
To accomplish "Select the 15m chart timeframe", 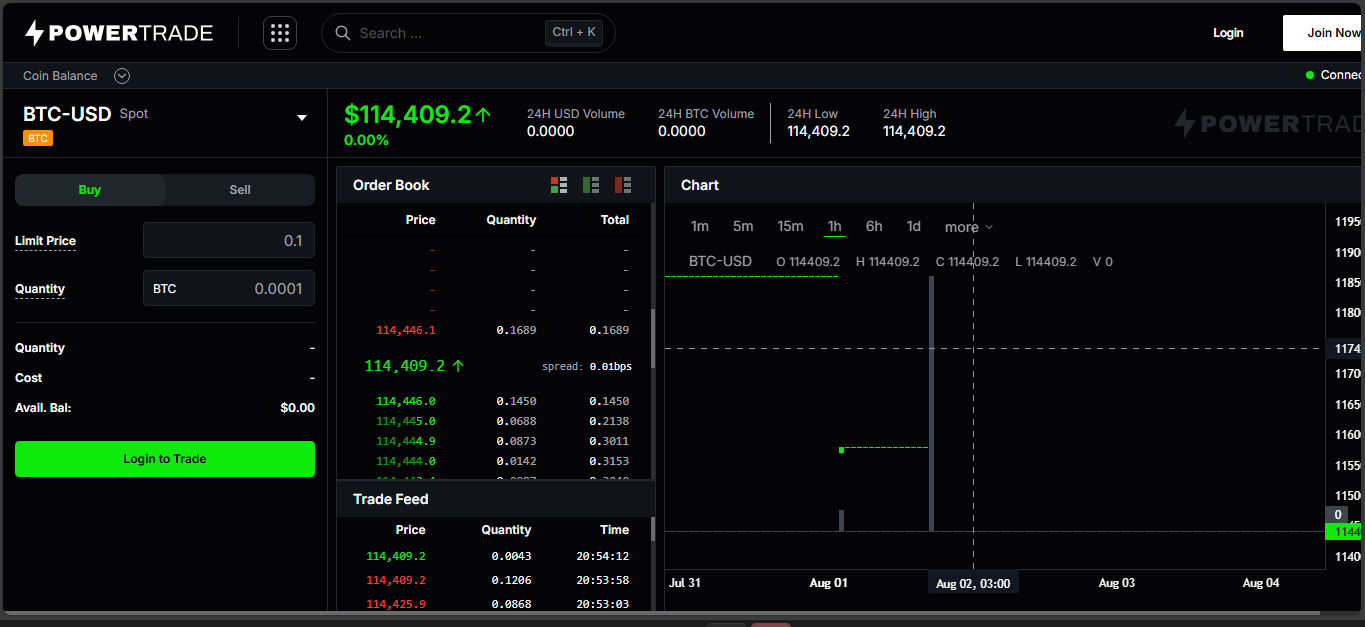I will [790, 227].
